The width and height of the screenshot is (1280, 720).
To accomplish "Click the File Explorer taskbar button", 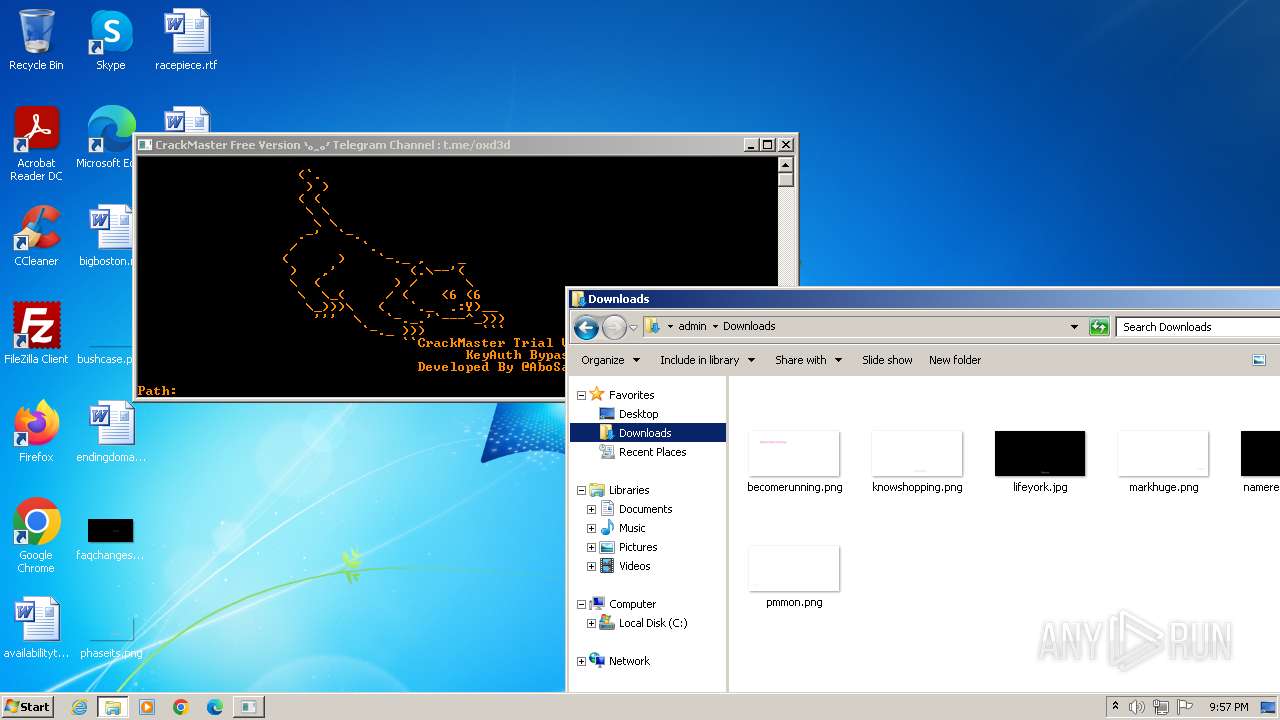I will (113, 707).
